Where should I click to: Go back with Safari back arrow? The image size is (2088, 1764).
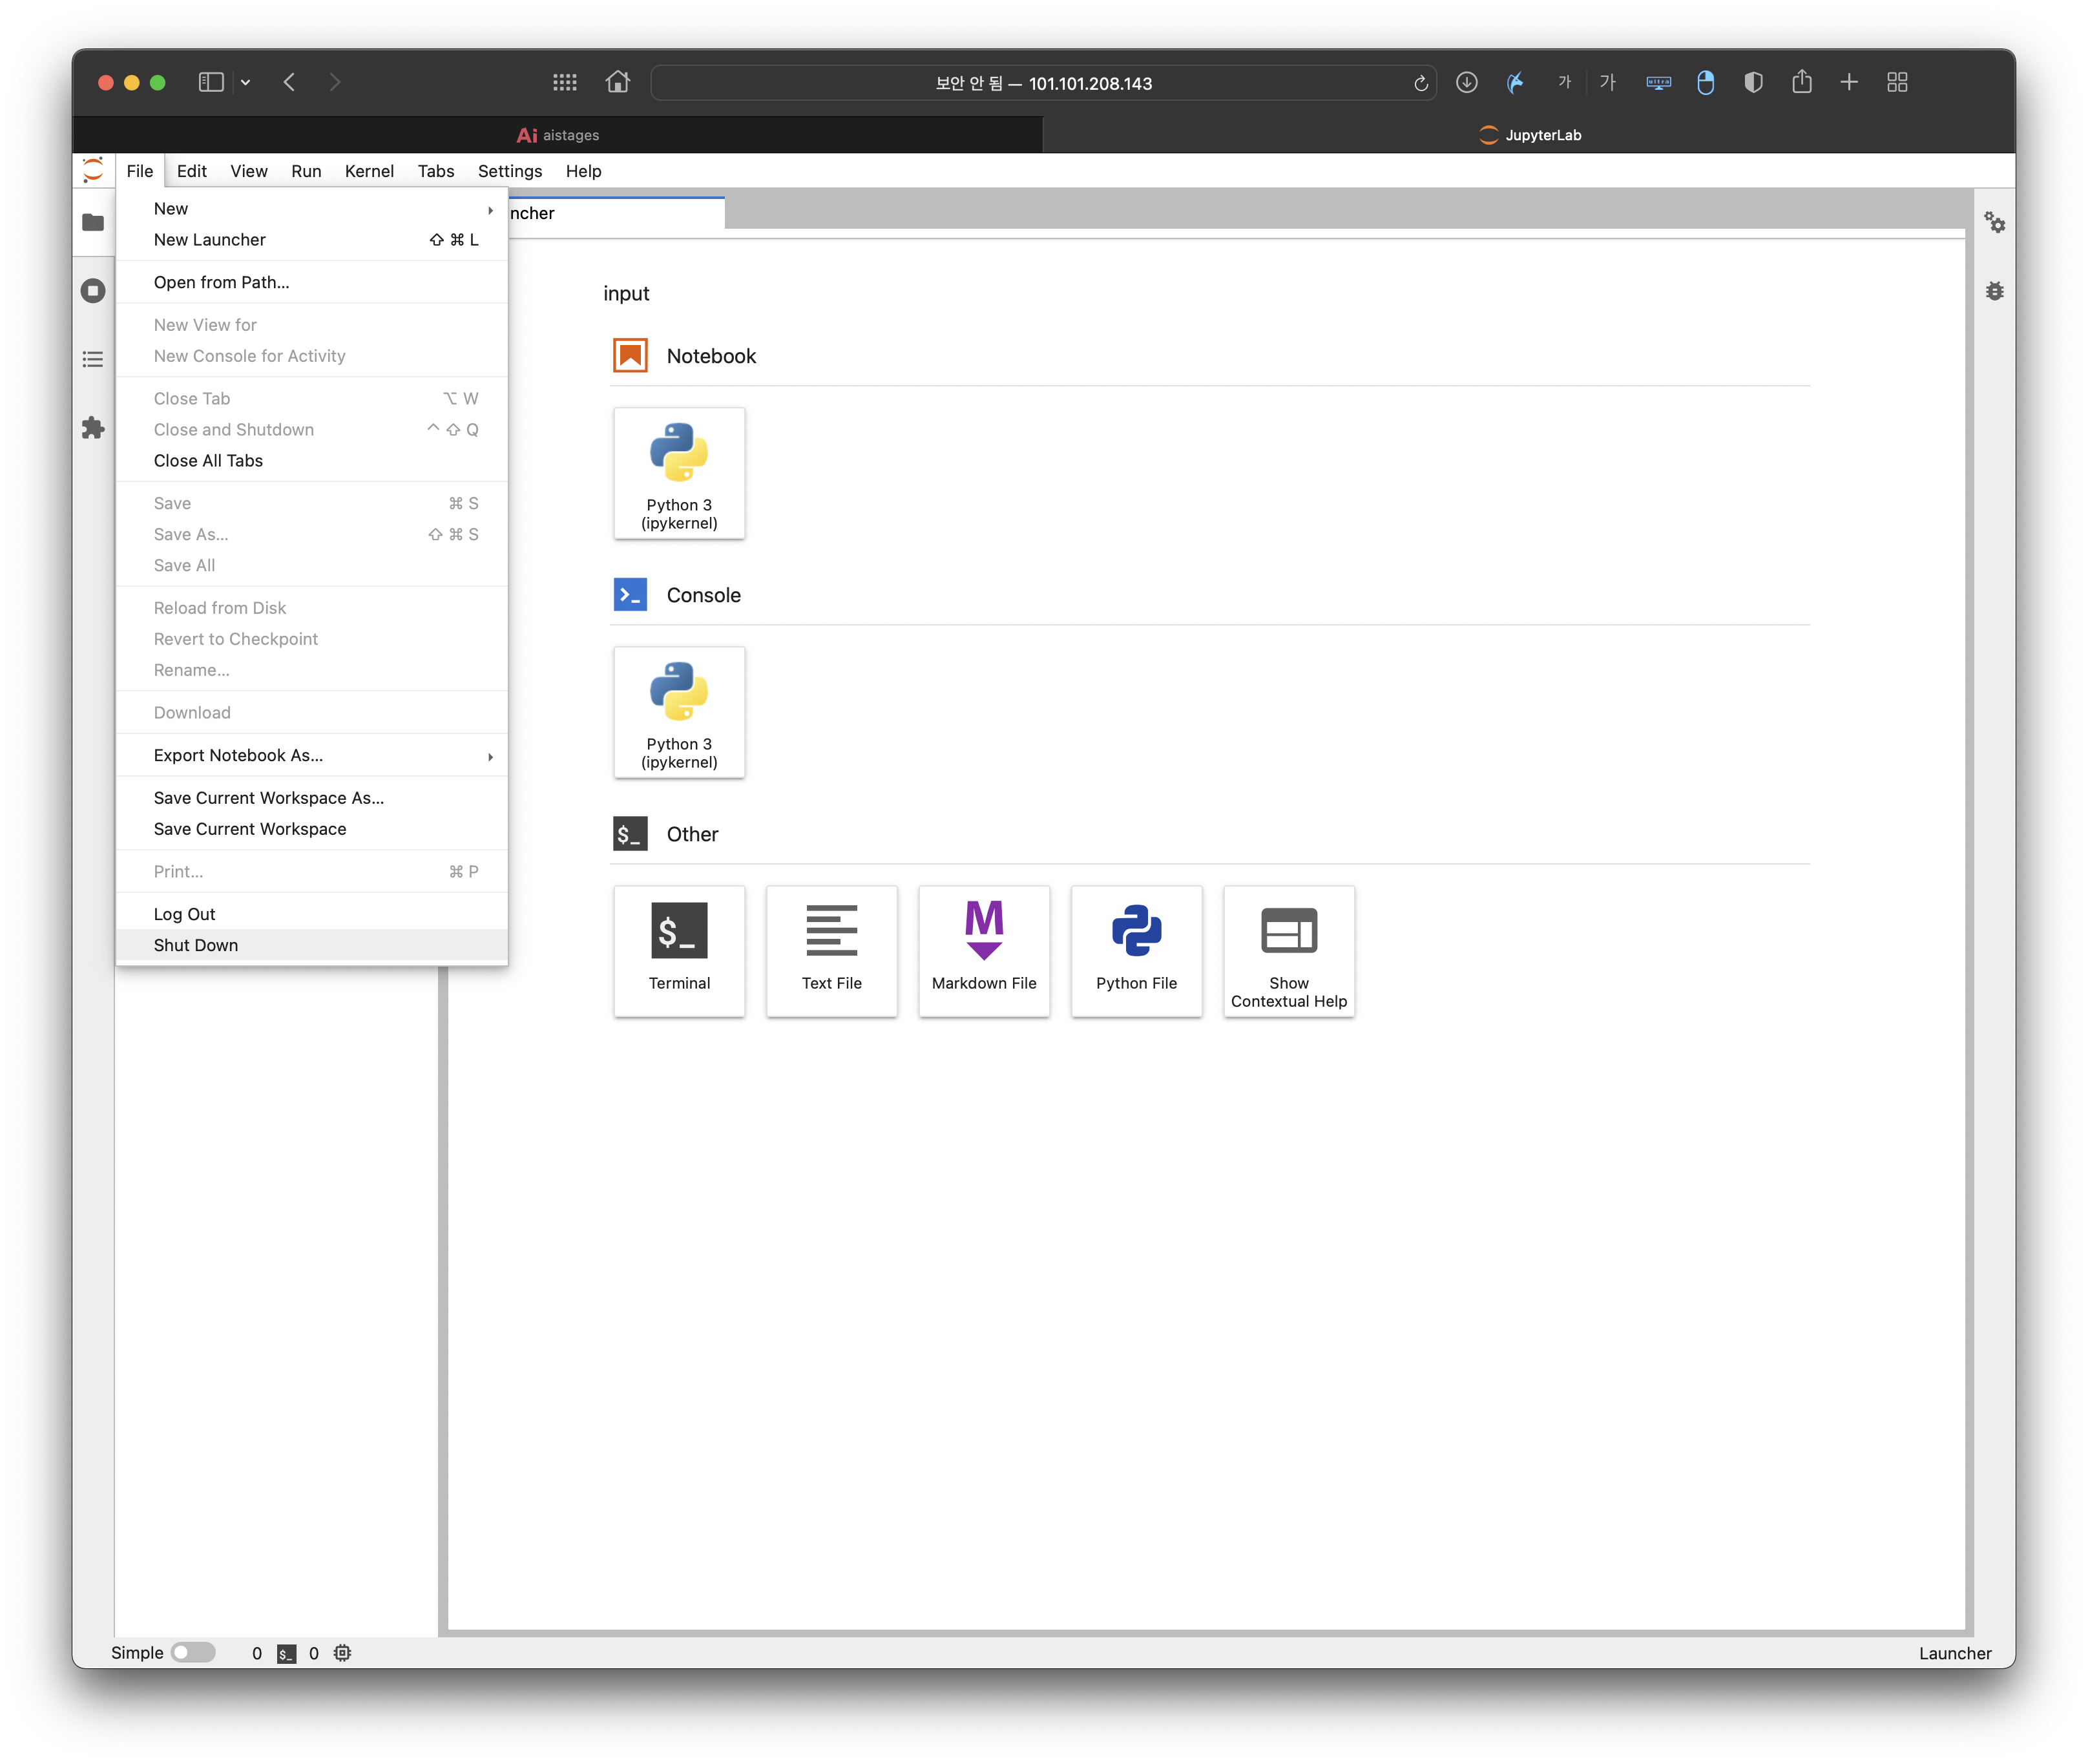click(x=289, y=82)
